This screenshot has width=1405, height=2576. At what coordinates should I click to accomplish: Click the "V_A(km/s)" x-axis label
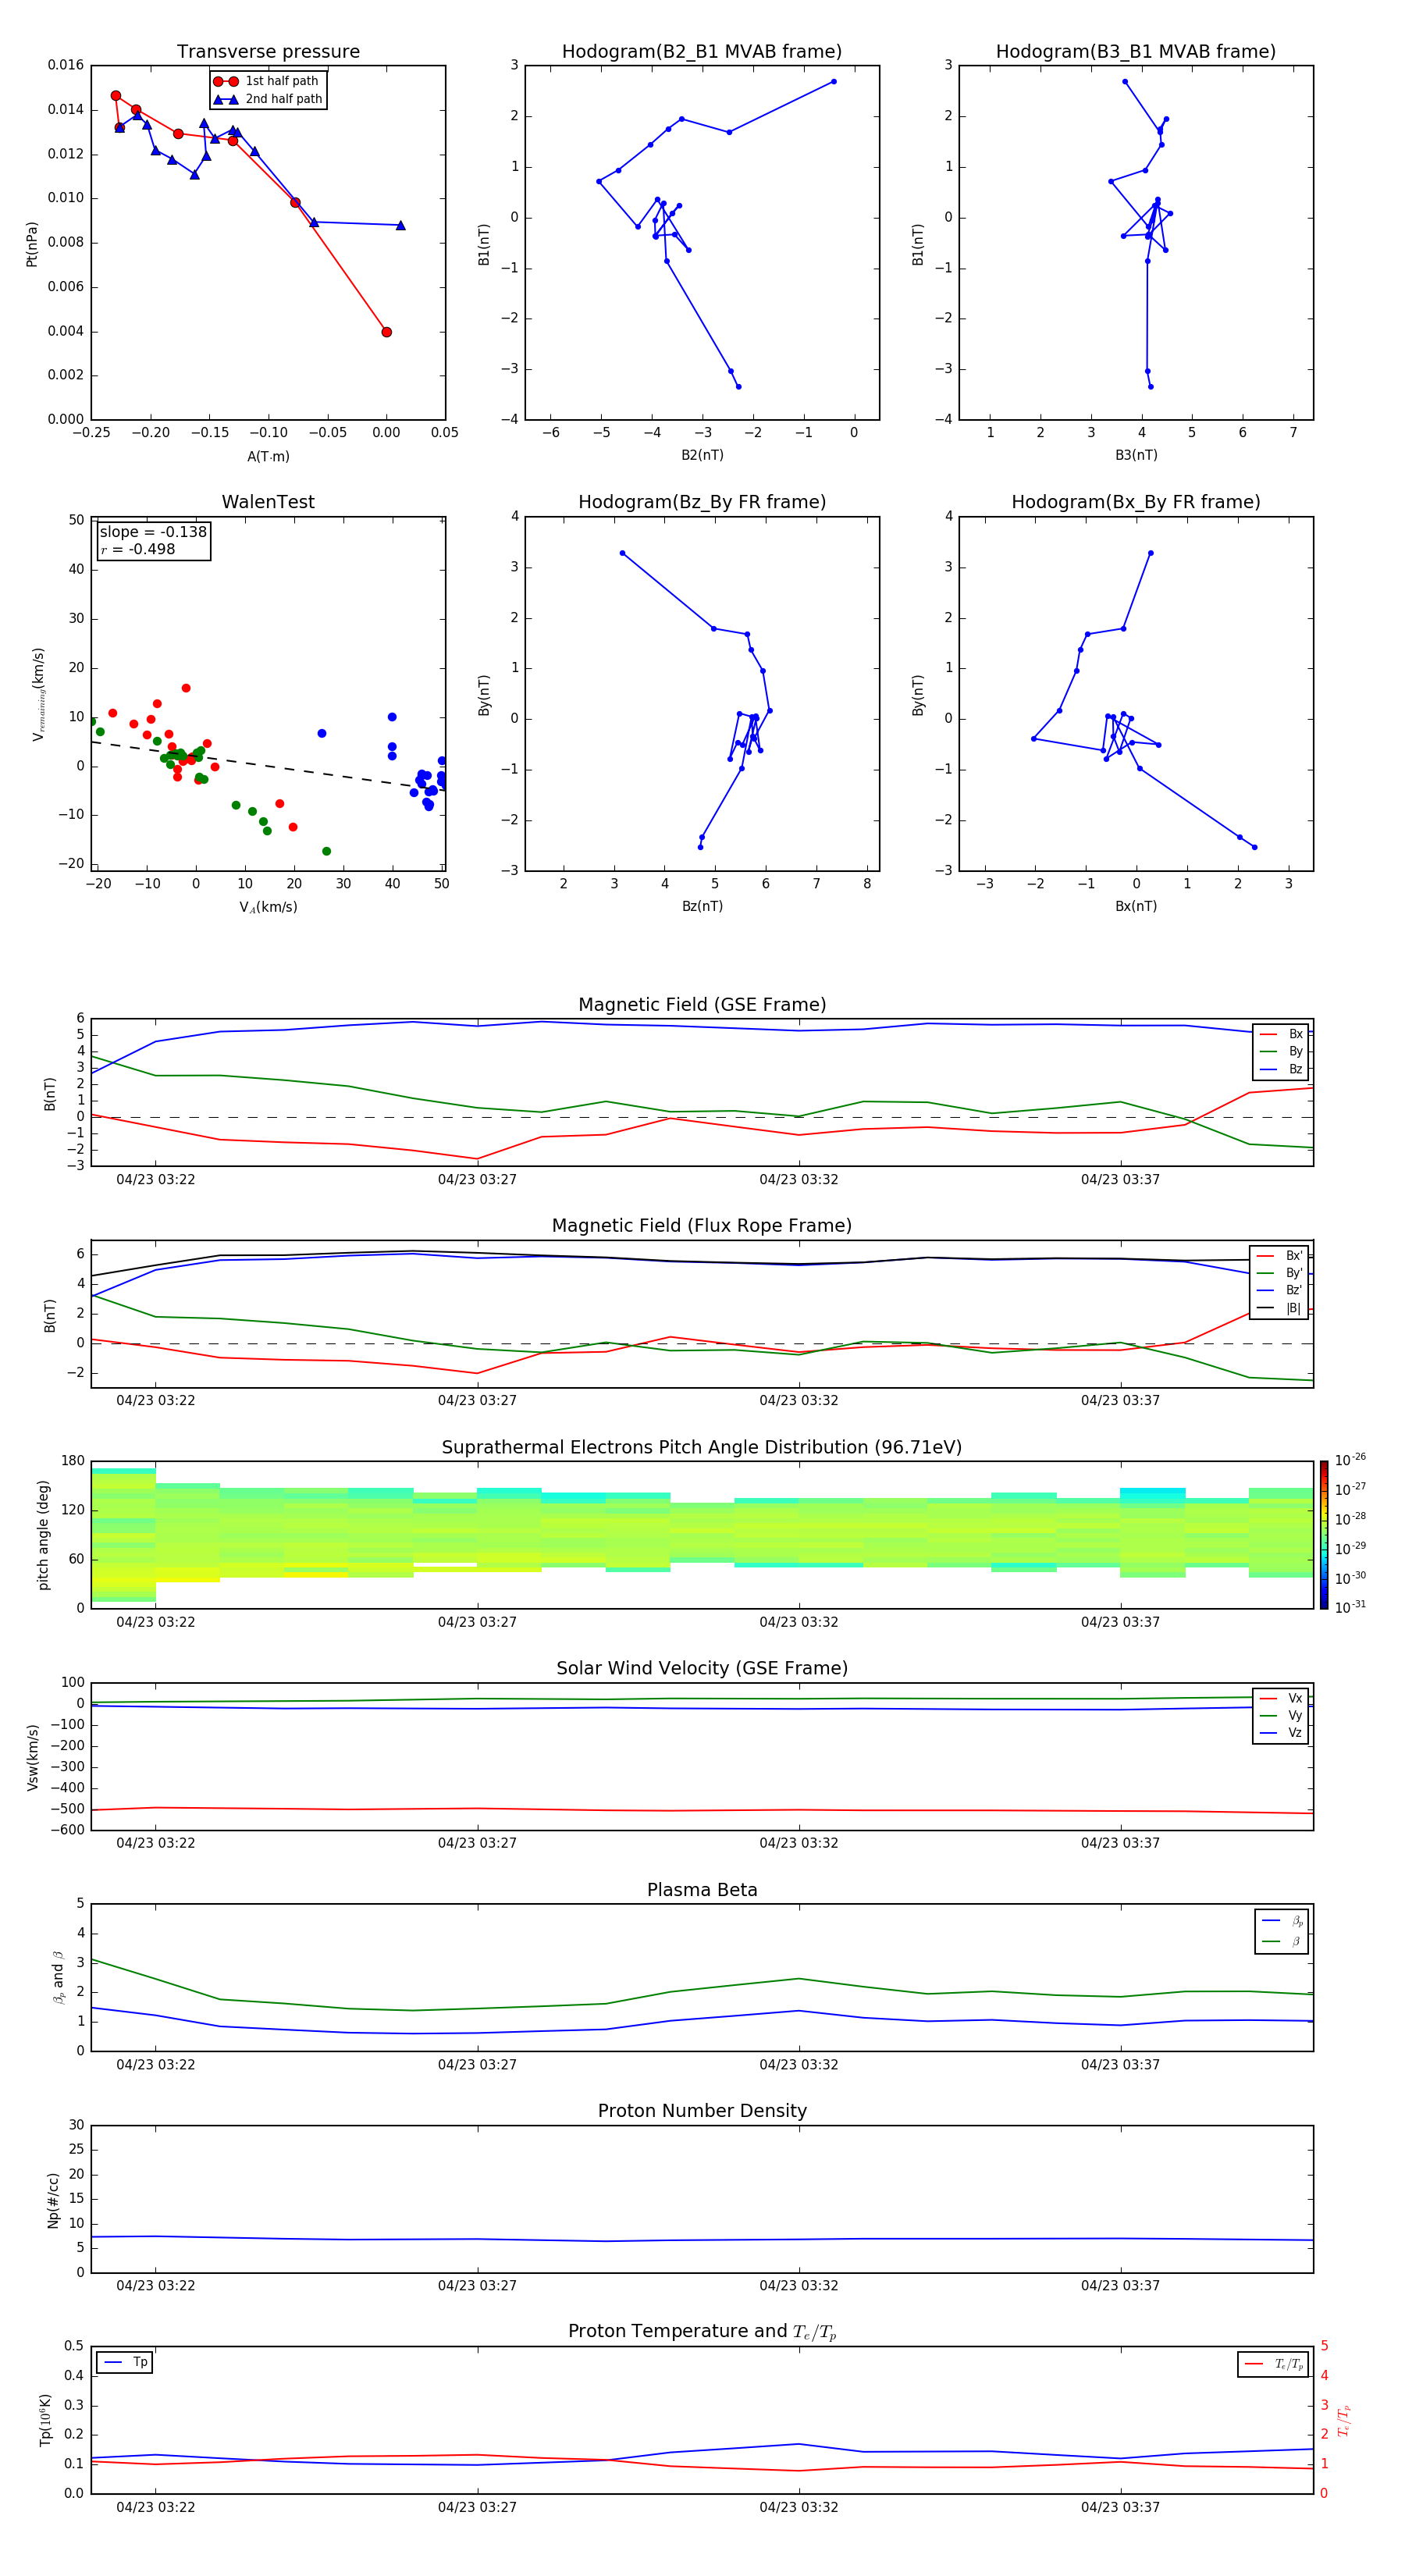pos(268,907)
